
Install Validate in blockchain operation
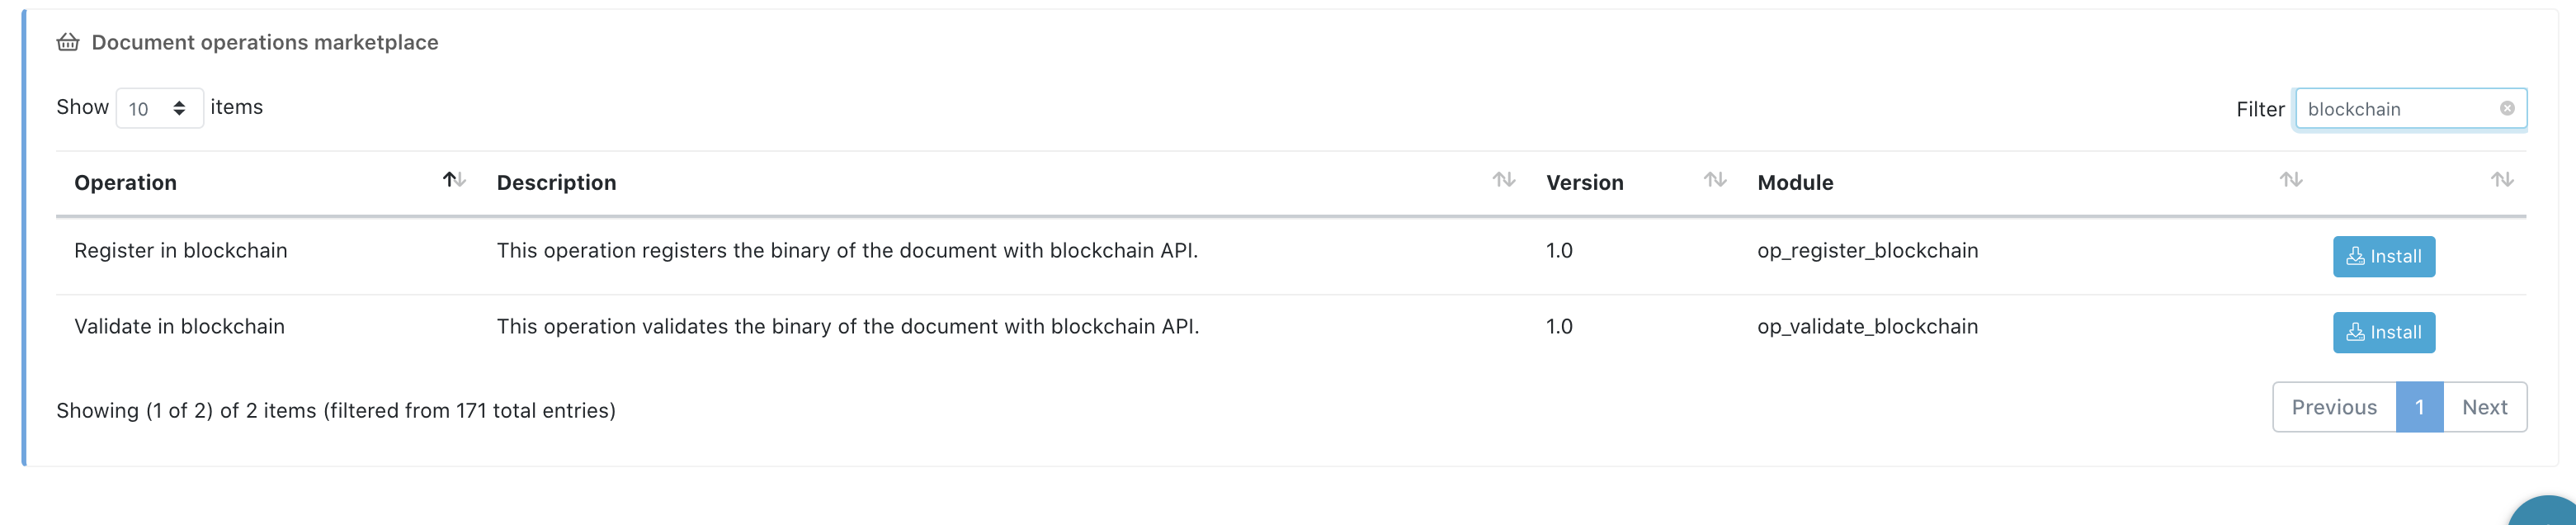(x=2383, y=332)
